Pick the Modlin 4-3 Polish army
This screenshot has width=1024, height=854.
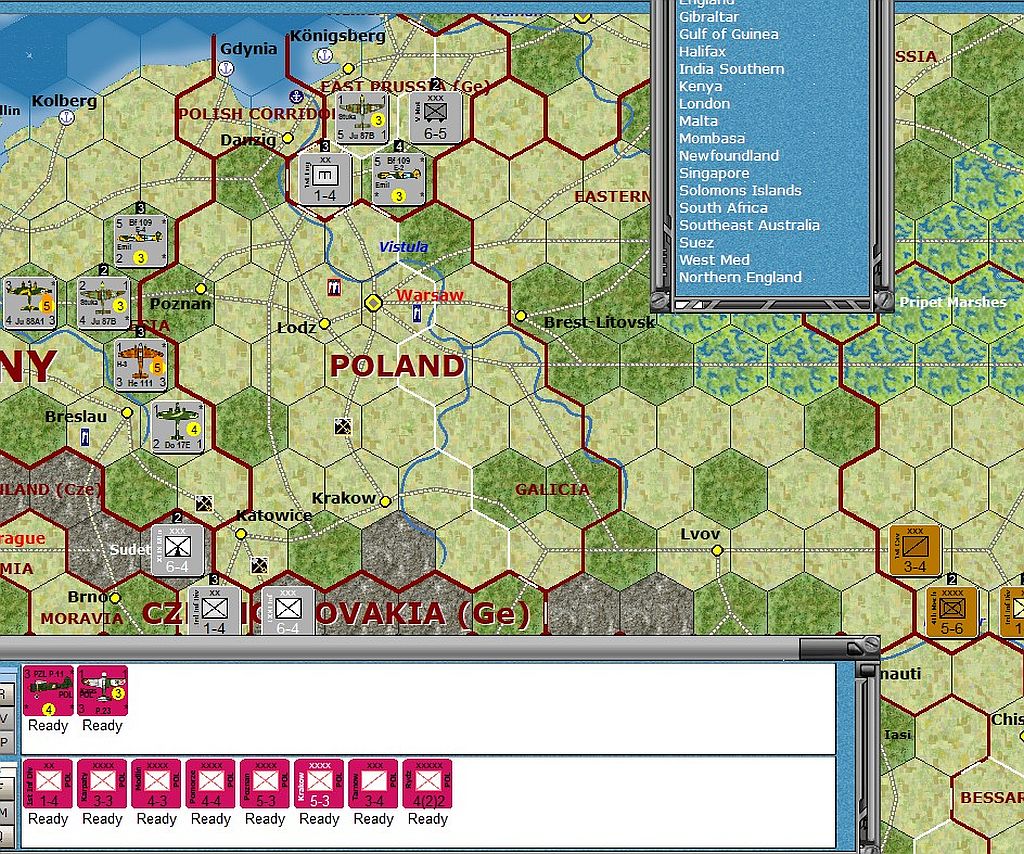(157, 784)
